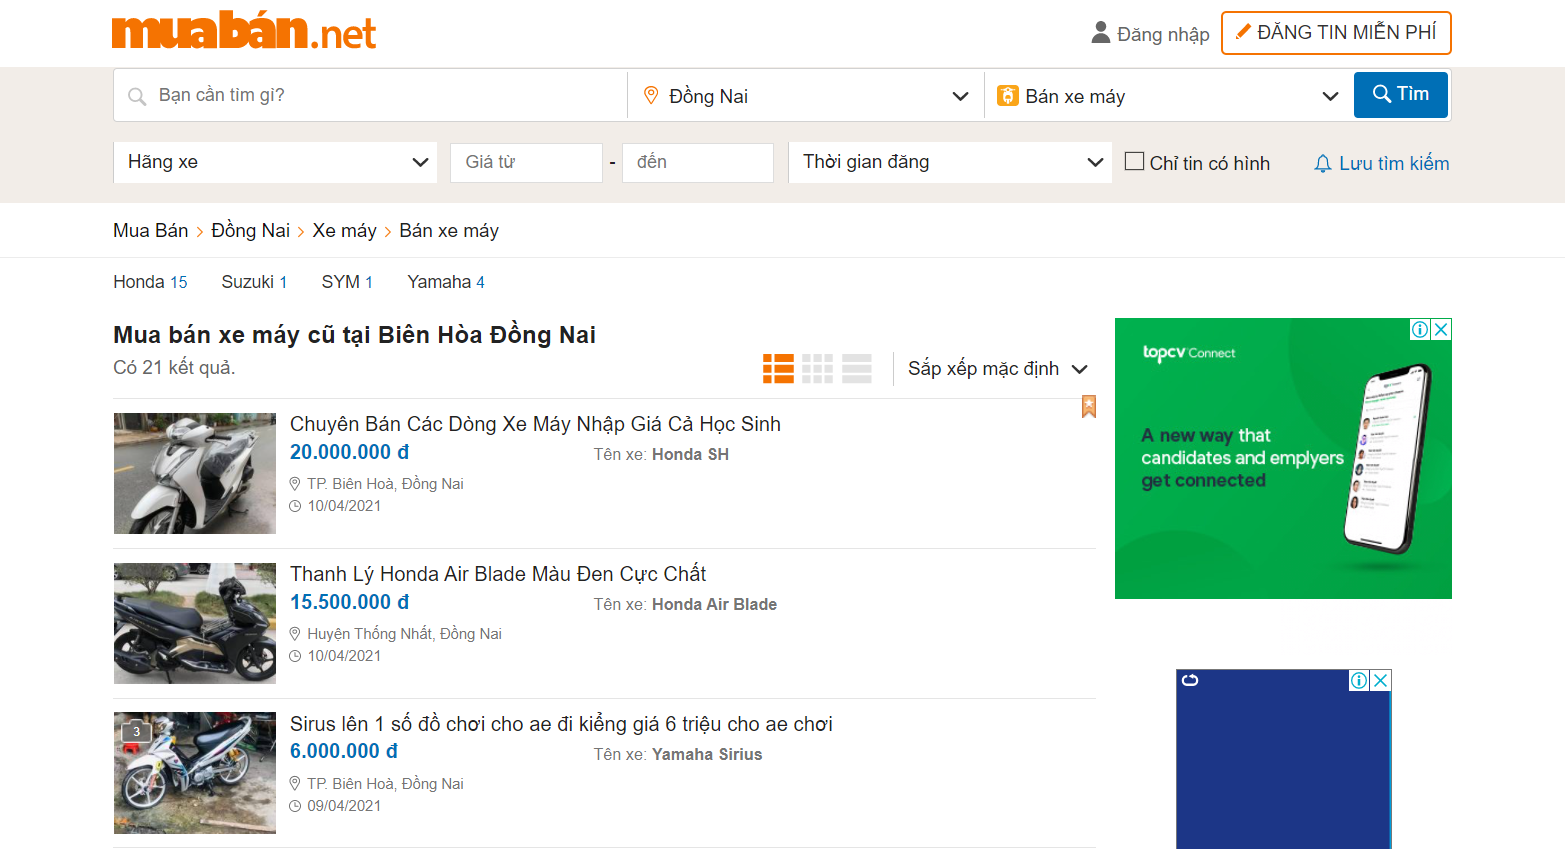Expand the Hãng xe dropdown
Screen dimensions: 1565x849
pyautogui.click(x=275, y=162)
